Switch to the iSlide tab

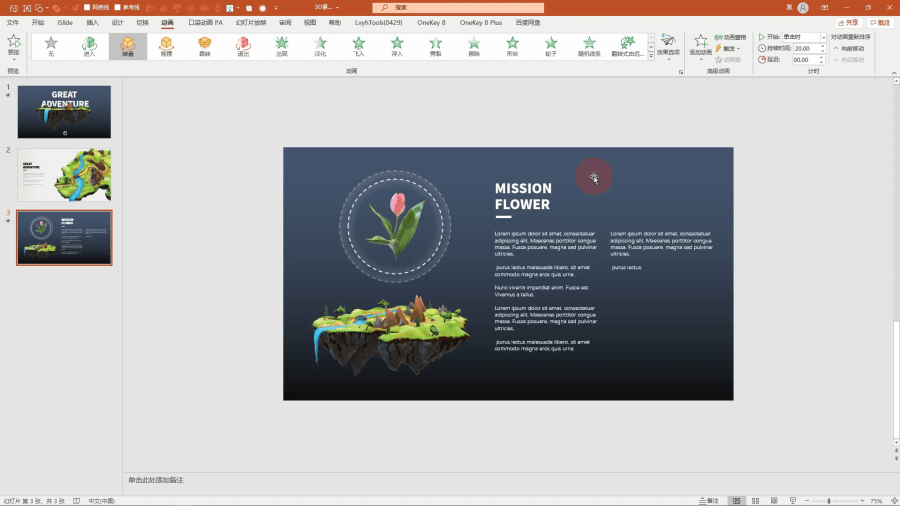(x=65, y=22)
